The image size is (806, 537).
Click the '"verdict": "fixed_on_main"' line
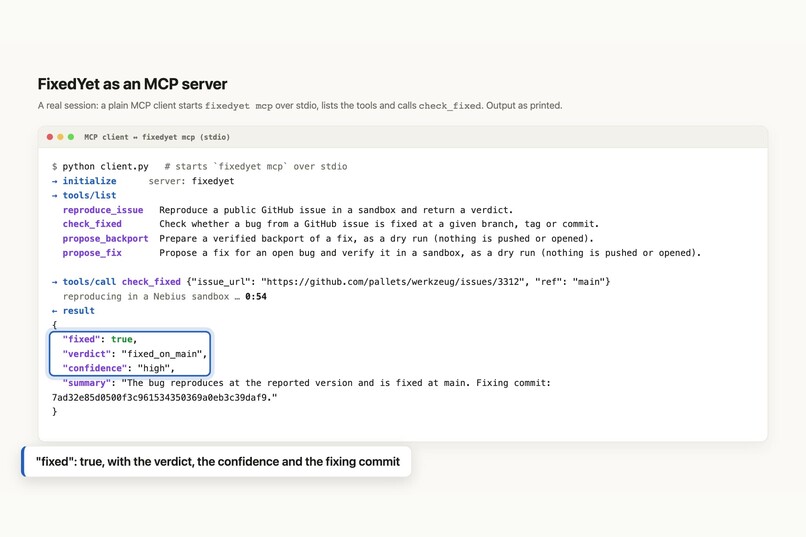pos(135,354)
